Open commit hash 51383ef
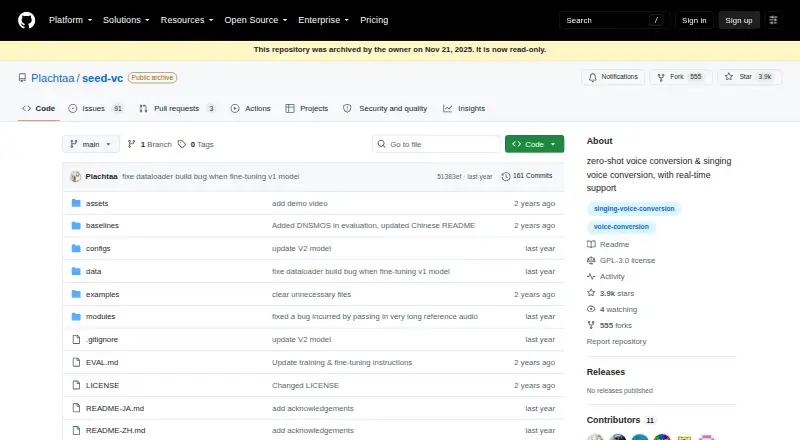Viewport: 800px width, 440px height. point(449,177)
